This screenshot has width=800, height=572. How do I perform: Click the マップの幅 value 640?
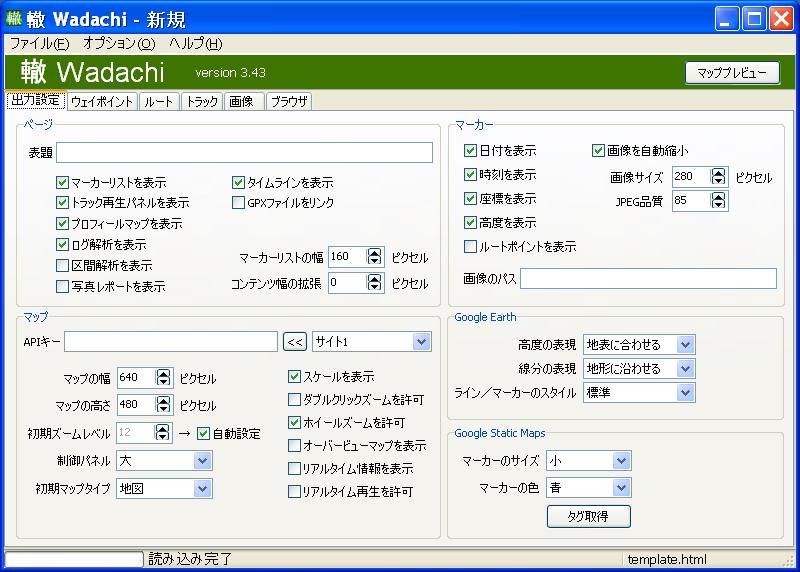pyautogui.click(x=129, y=378)
